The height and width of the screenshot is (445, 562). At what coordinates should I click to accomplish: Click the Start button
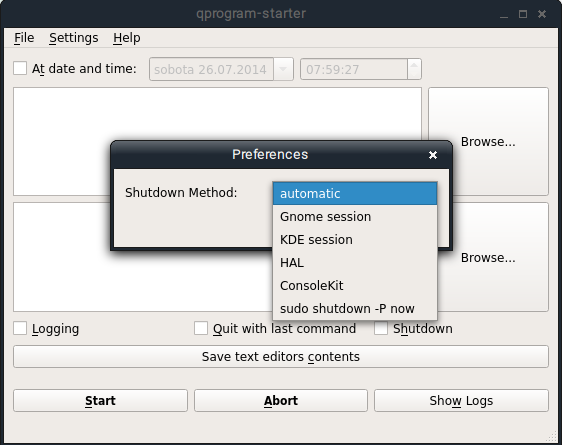[100, 401]
